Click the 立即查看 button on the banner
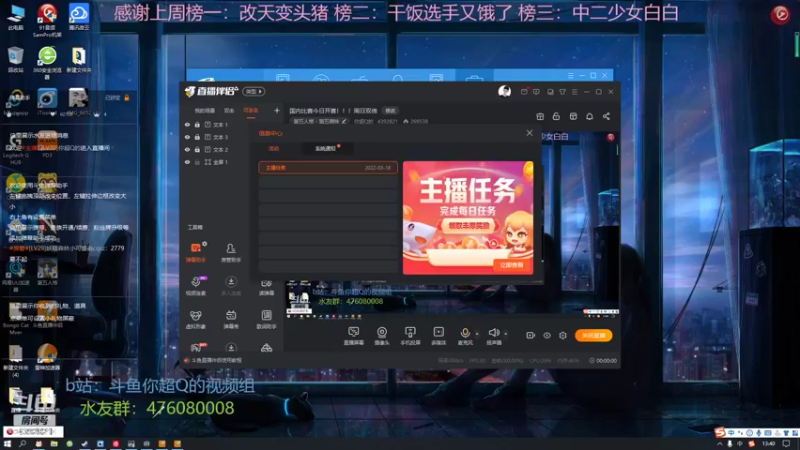 [x=512, y=265]
